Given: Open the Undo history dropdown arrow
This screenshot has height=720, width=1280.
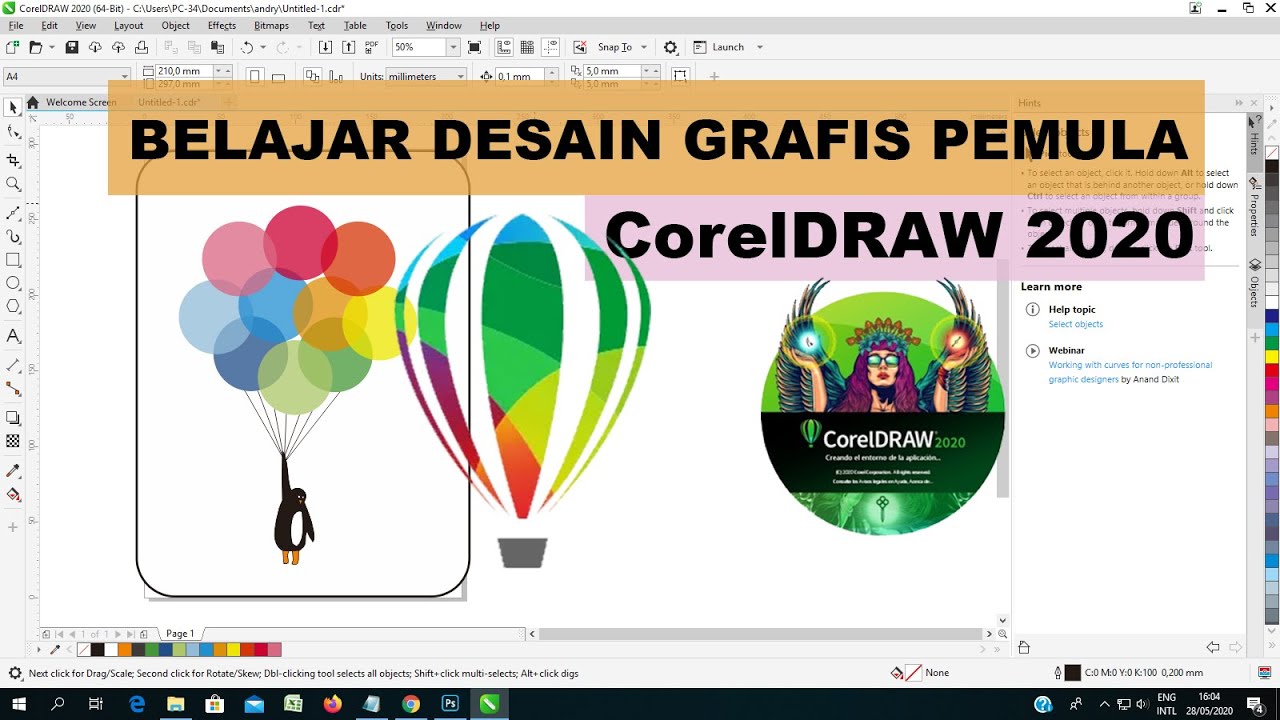Looking at the screenshot, I should [263, 47].
